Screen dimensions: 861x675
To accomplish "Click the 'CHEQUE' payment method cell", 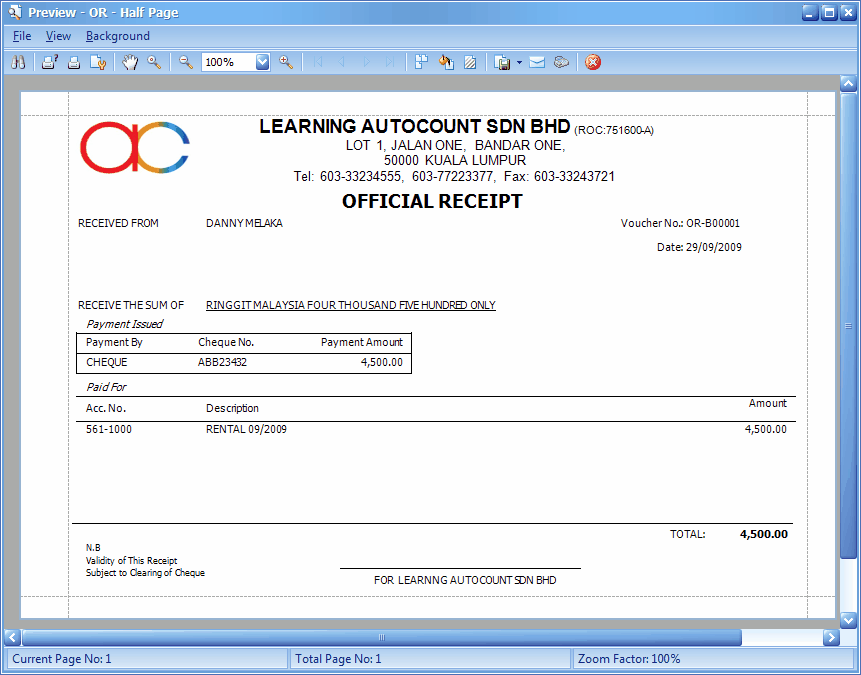I will (x=107, y=362).
